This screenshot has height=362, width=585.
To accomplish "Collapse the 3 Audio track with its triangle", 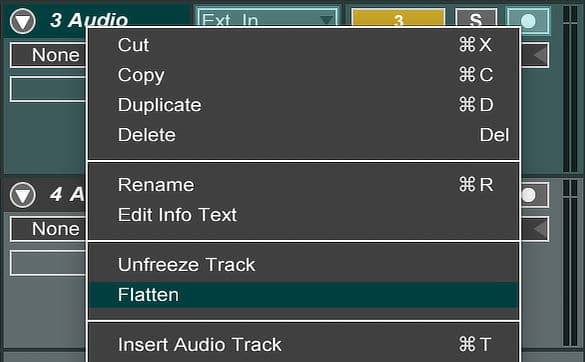I will (x=23, y=21).
